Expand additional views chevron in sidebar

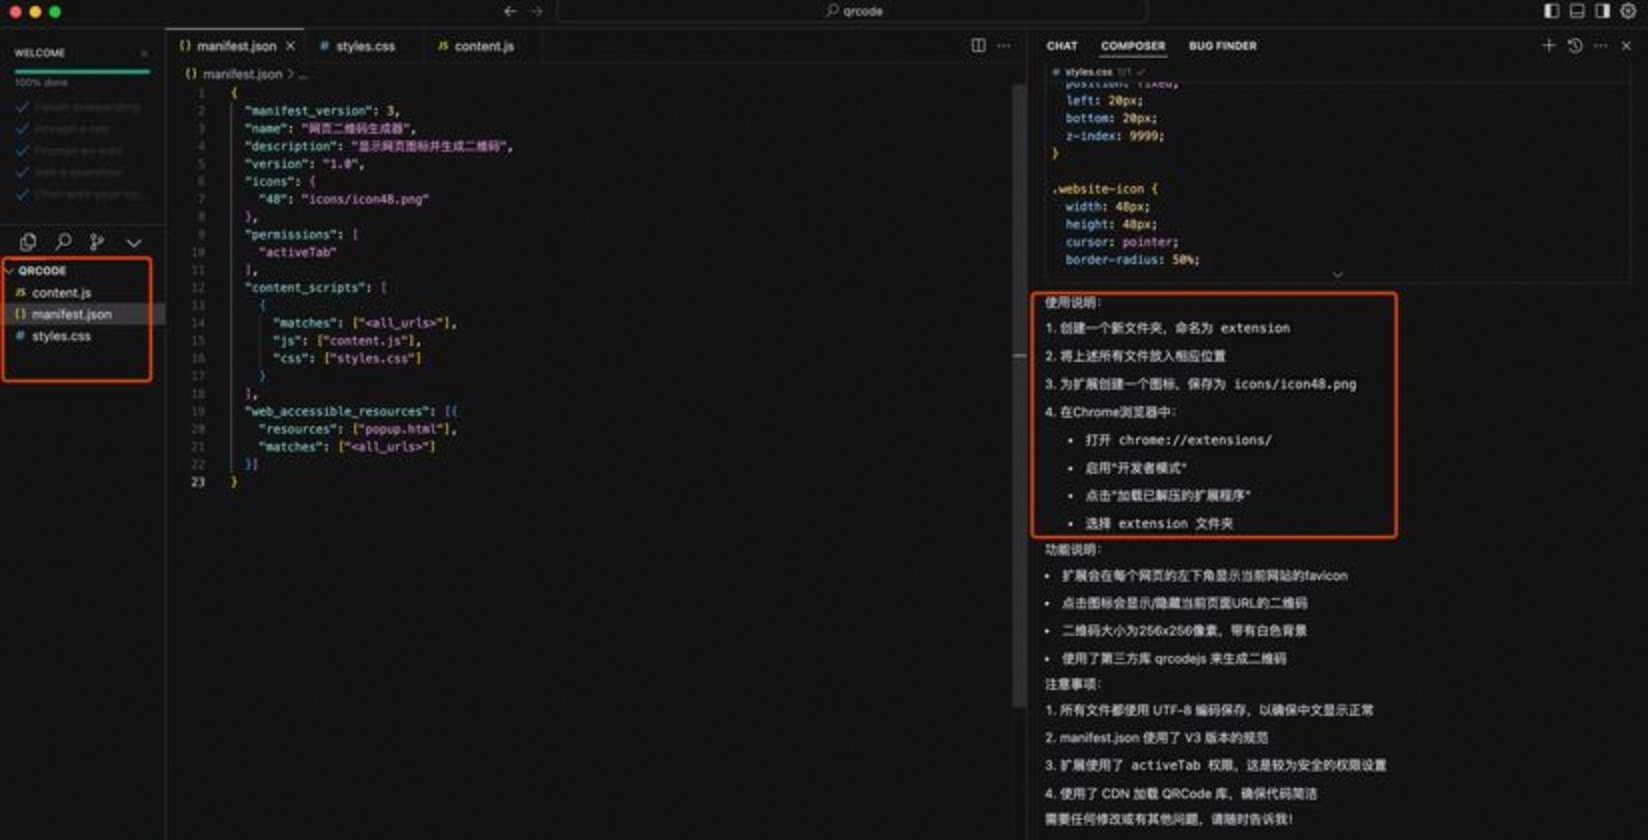pos(133,242)
